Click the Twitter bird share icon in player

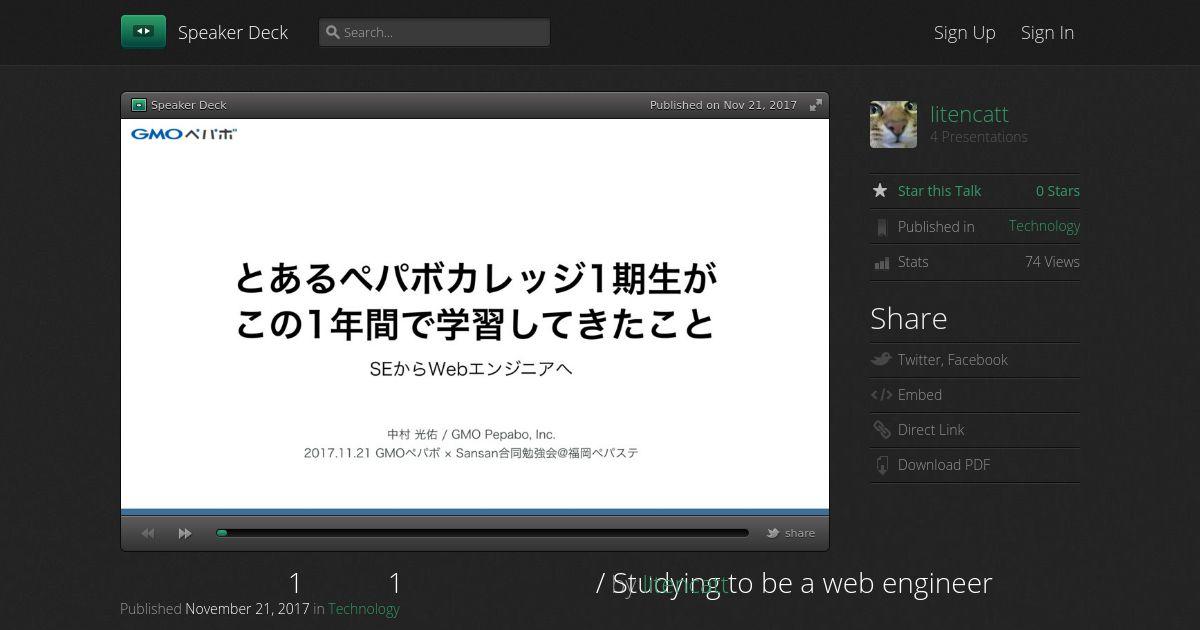[773, 533]
